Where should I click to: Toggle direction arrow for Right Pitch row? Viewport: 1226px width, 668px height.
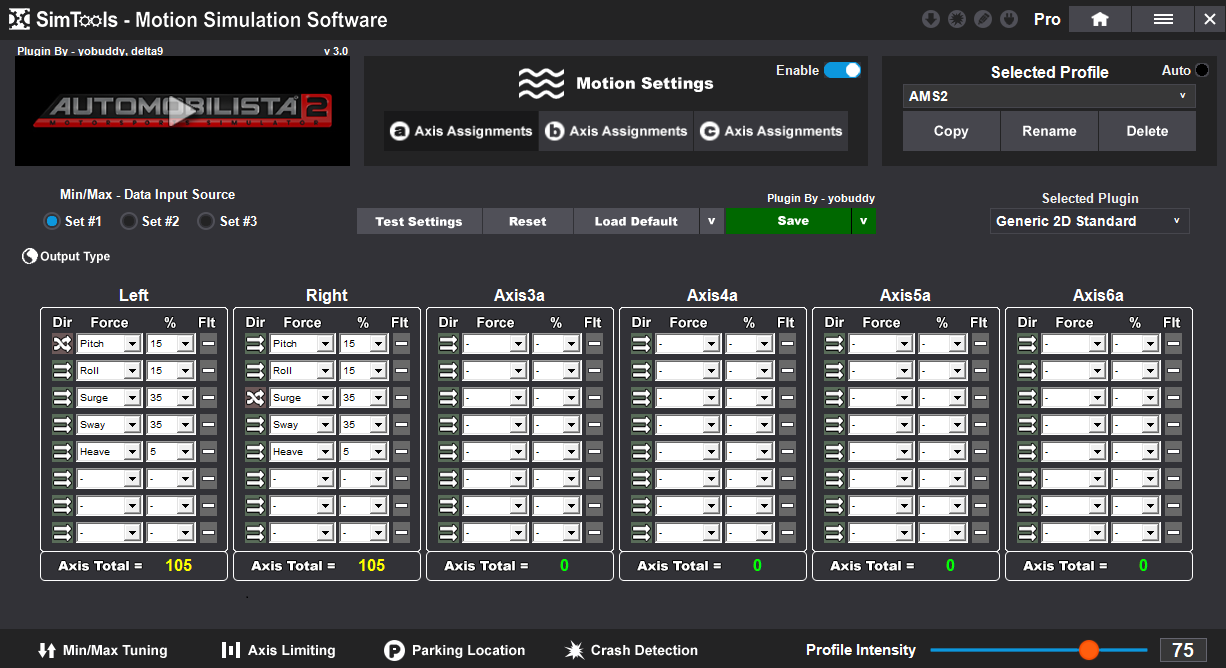[255, 344]
